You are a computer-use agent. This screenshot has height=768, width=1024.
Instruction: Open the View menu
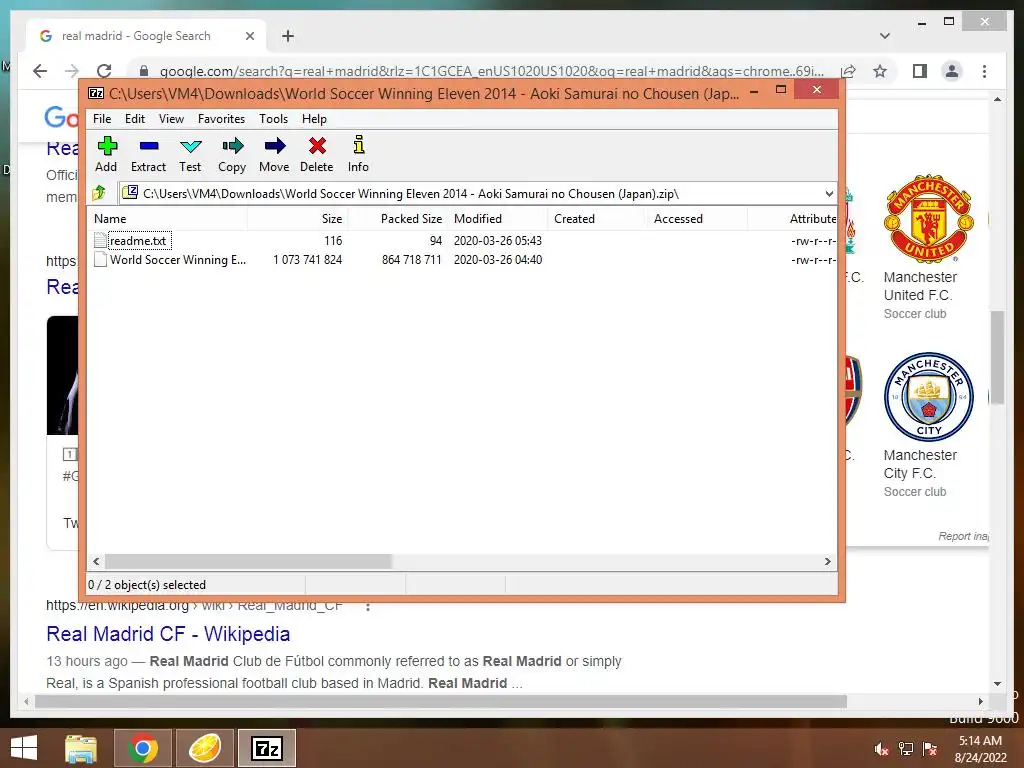(x=171, y=119)
